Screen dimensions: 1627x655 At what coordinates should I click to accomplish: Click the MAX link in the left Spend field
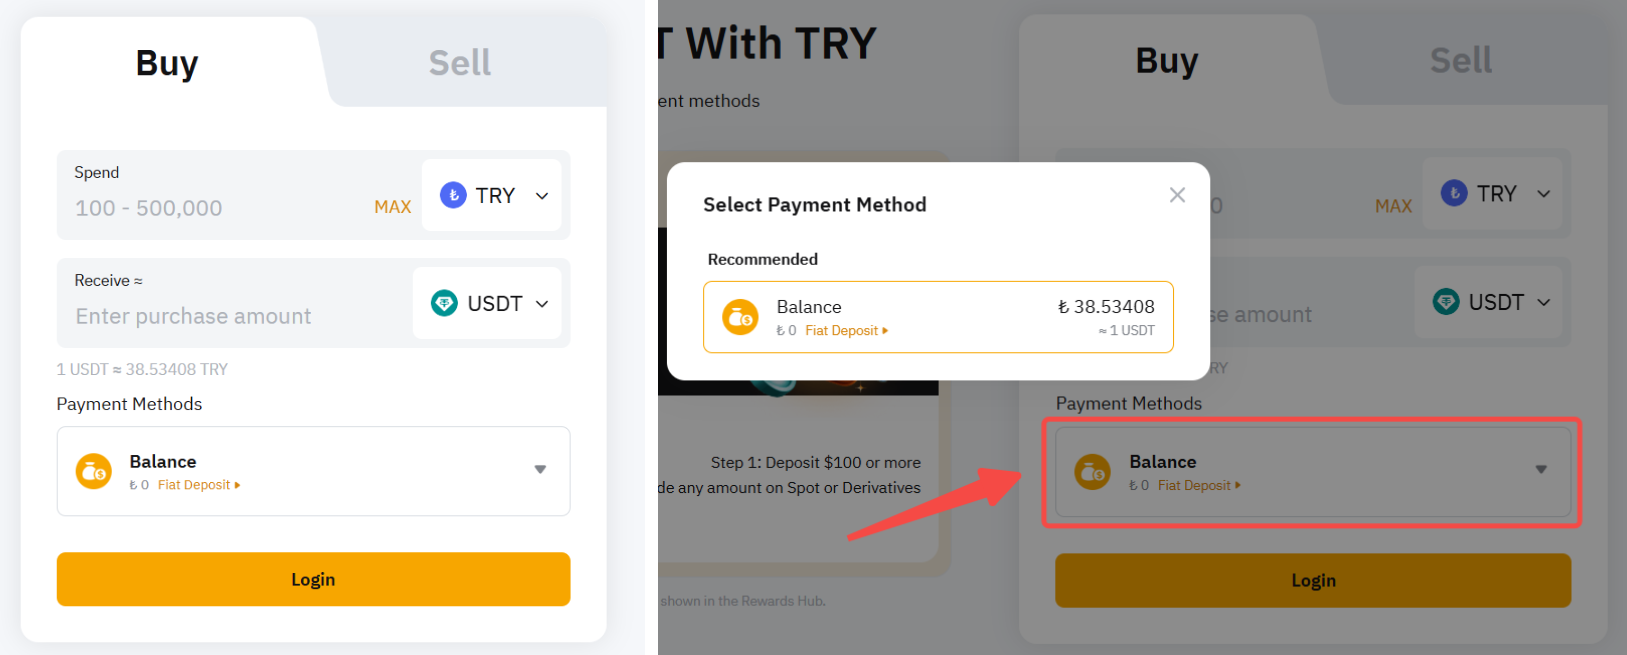[392, 207]
